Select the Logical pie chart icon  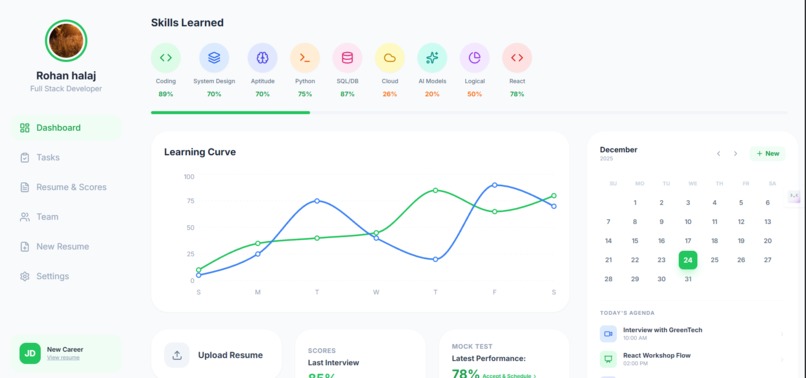coord(474,58)
